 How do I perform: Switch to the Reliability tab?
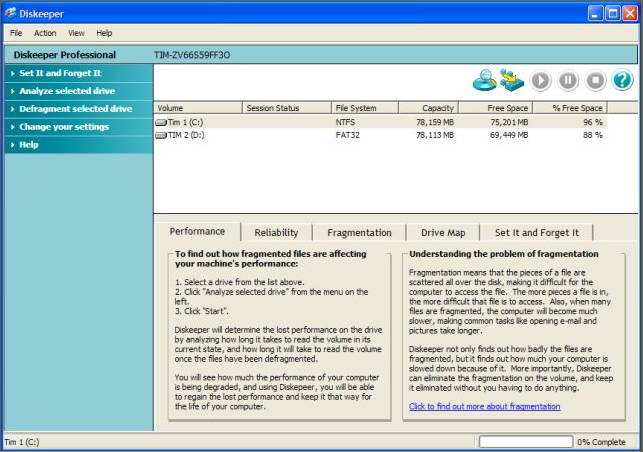276,233
